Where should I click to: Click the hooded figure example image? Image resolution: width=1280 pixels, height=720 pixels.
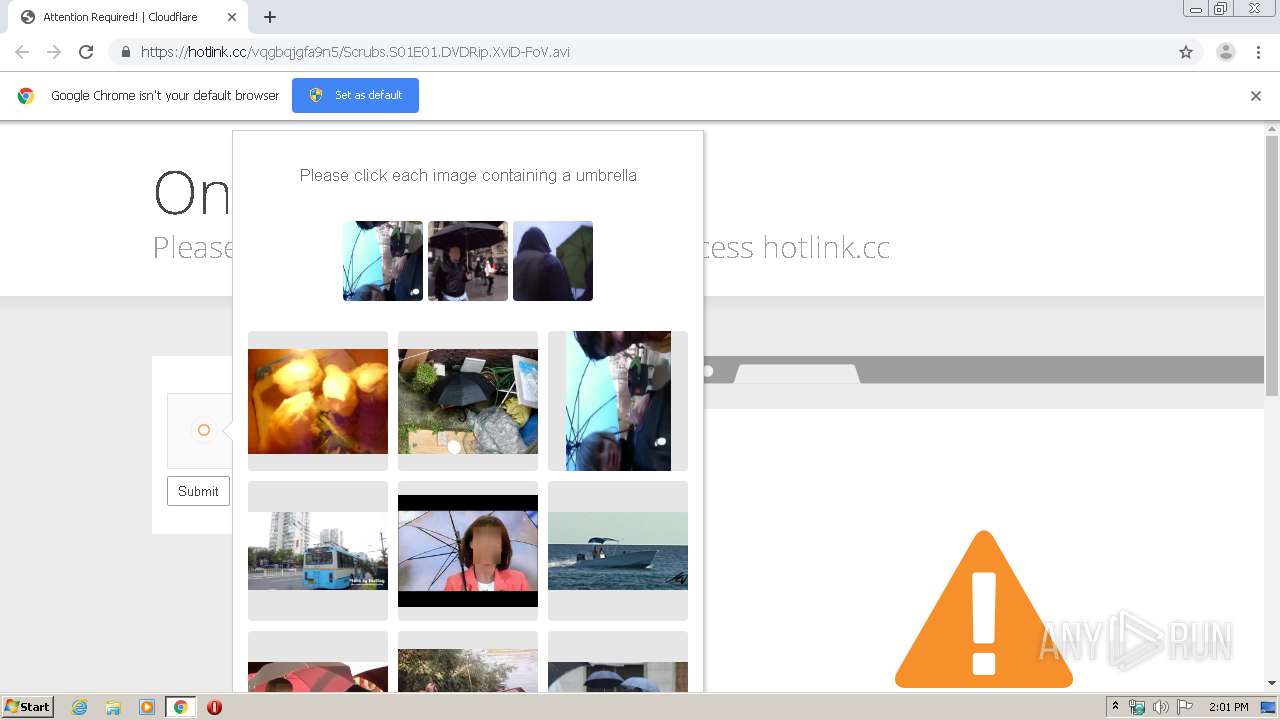pos(553,261)
